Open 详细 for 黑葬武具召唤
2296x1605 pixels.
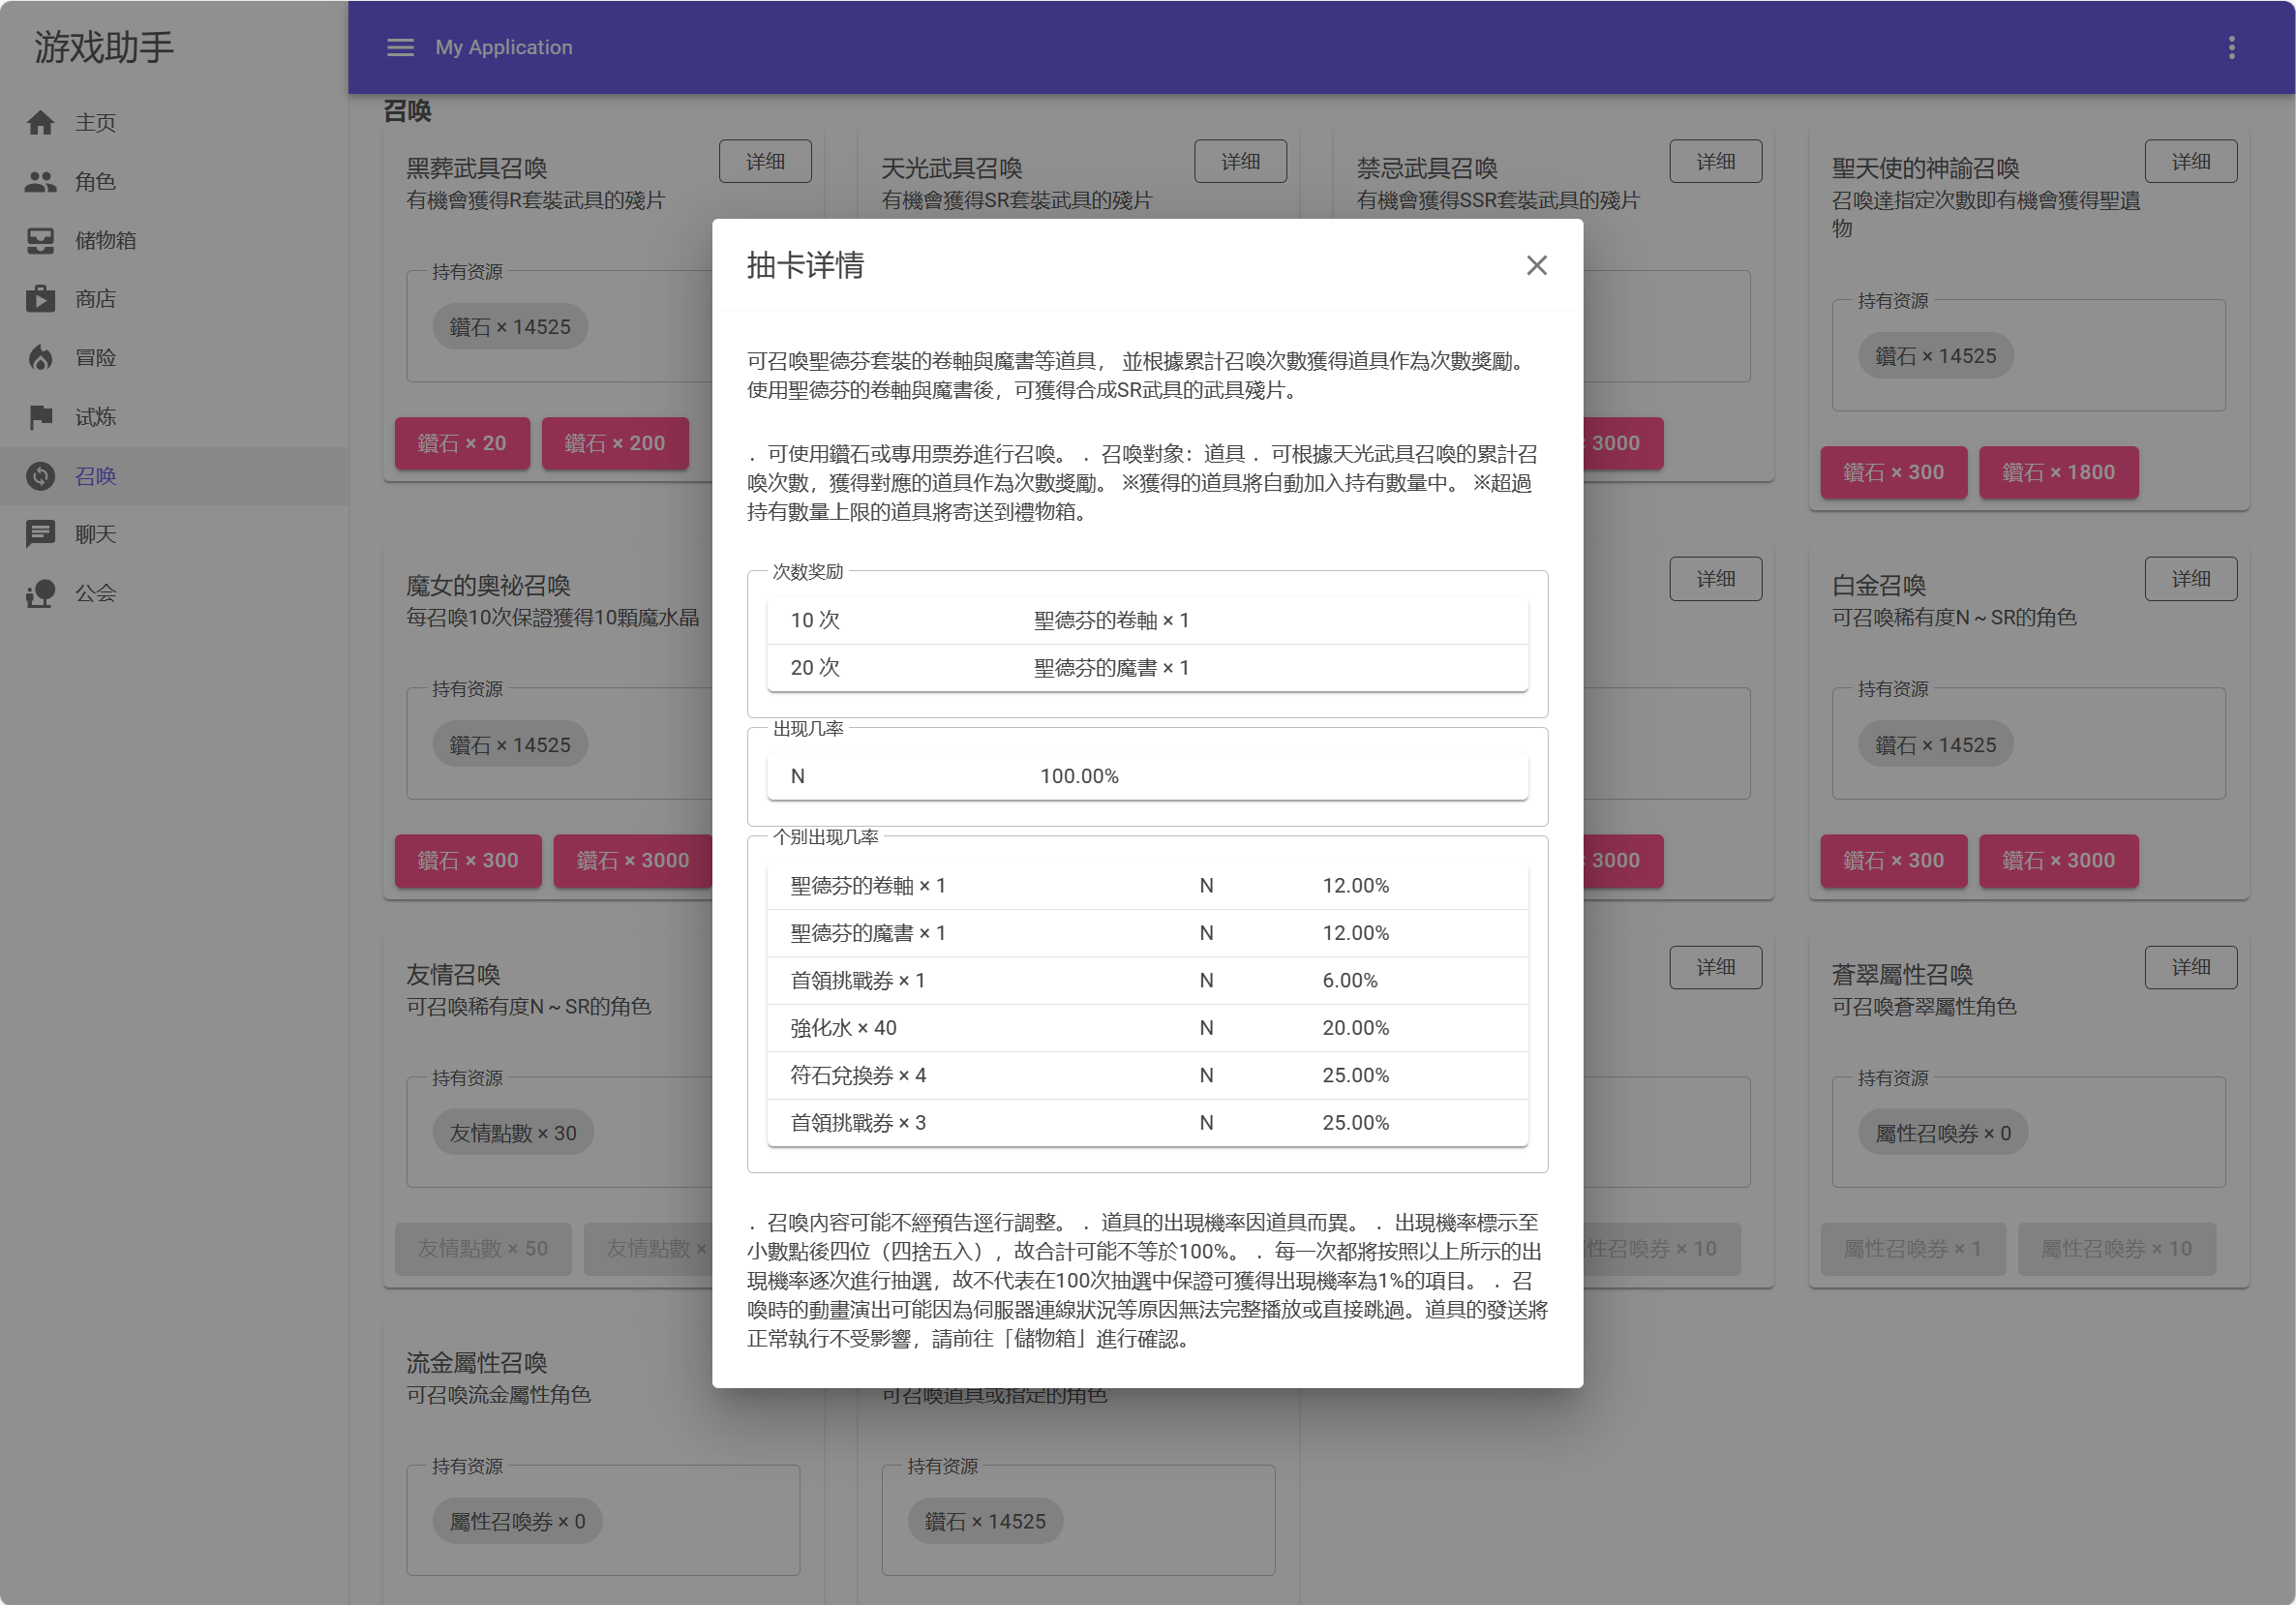coord(765,161)
